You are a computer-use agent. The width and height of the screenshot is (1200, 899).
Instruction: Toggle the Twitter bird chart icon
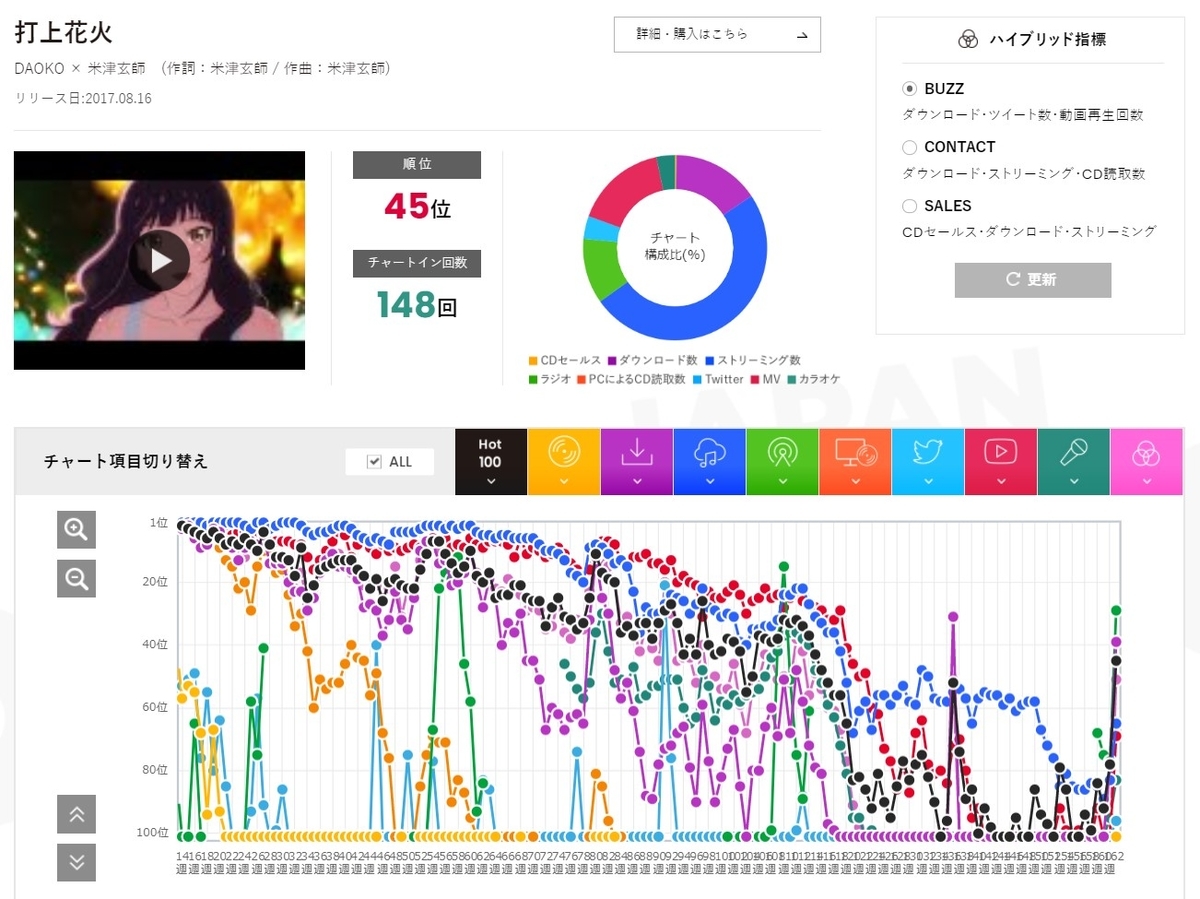[928, 462]
